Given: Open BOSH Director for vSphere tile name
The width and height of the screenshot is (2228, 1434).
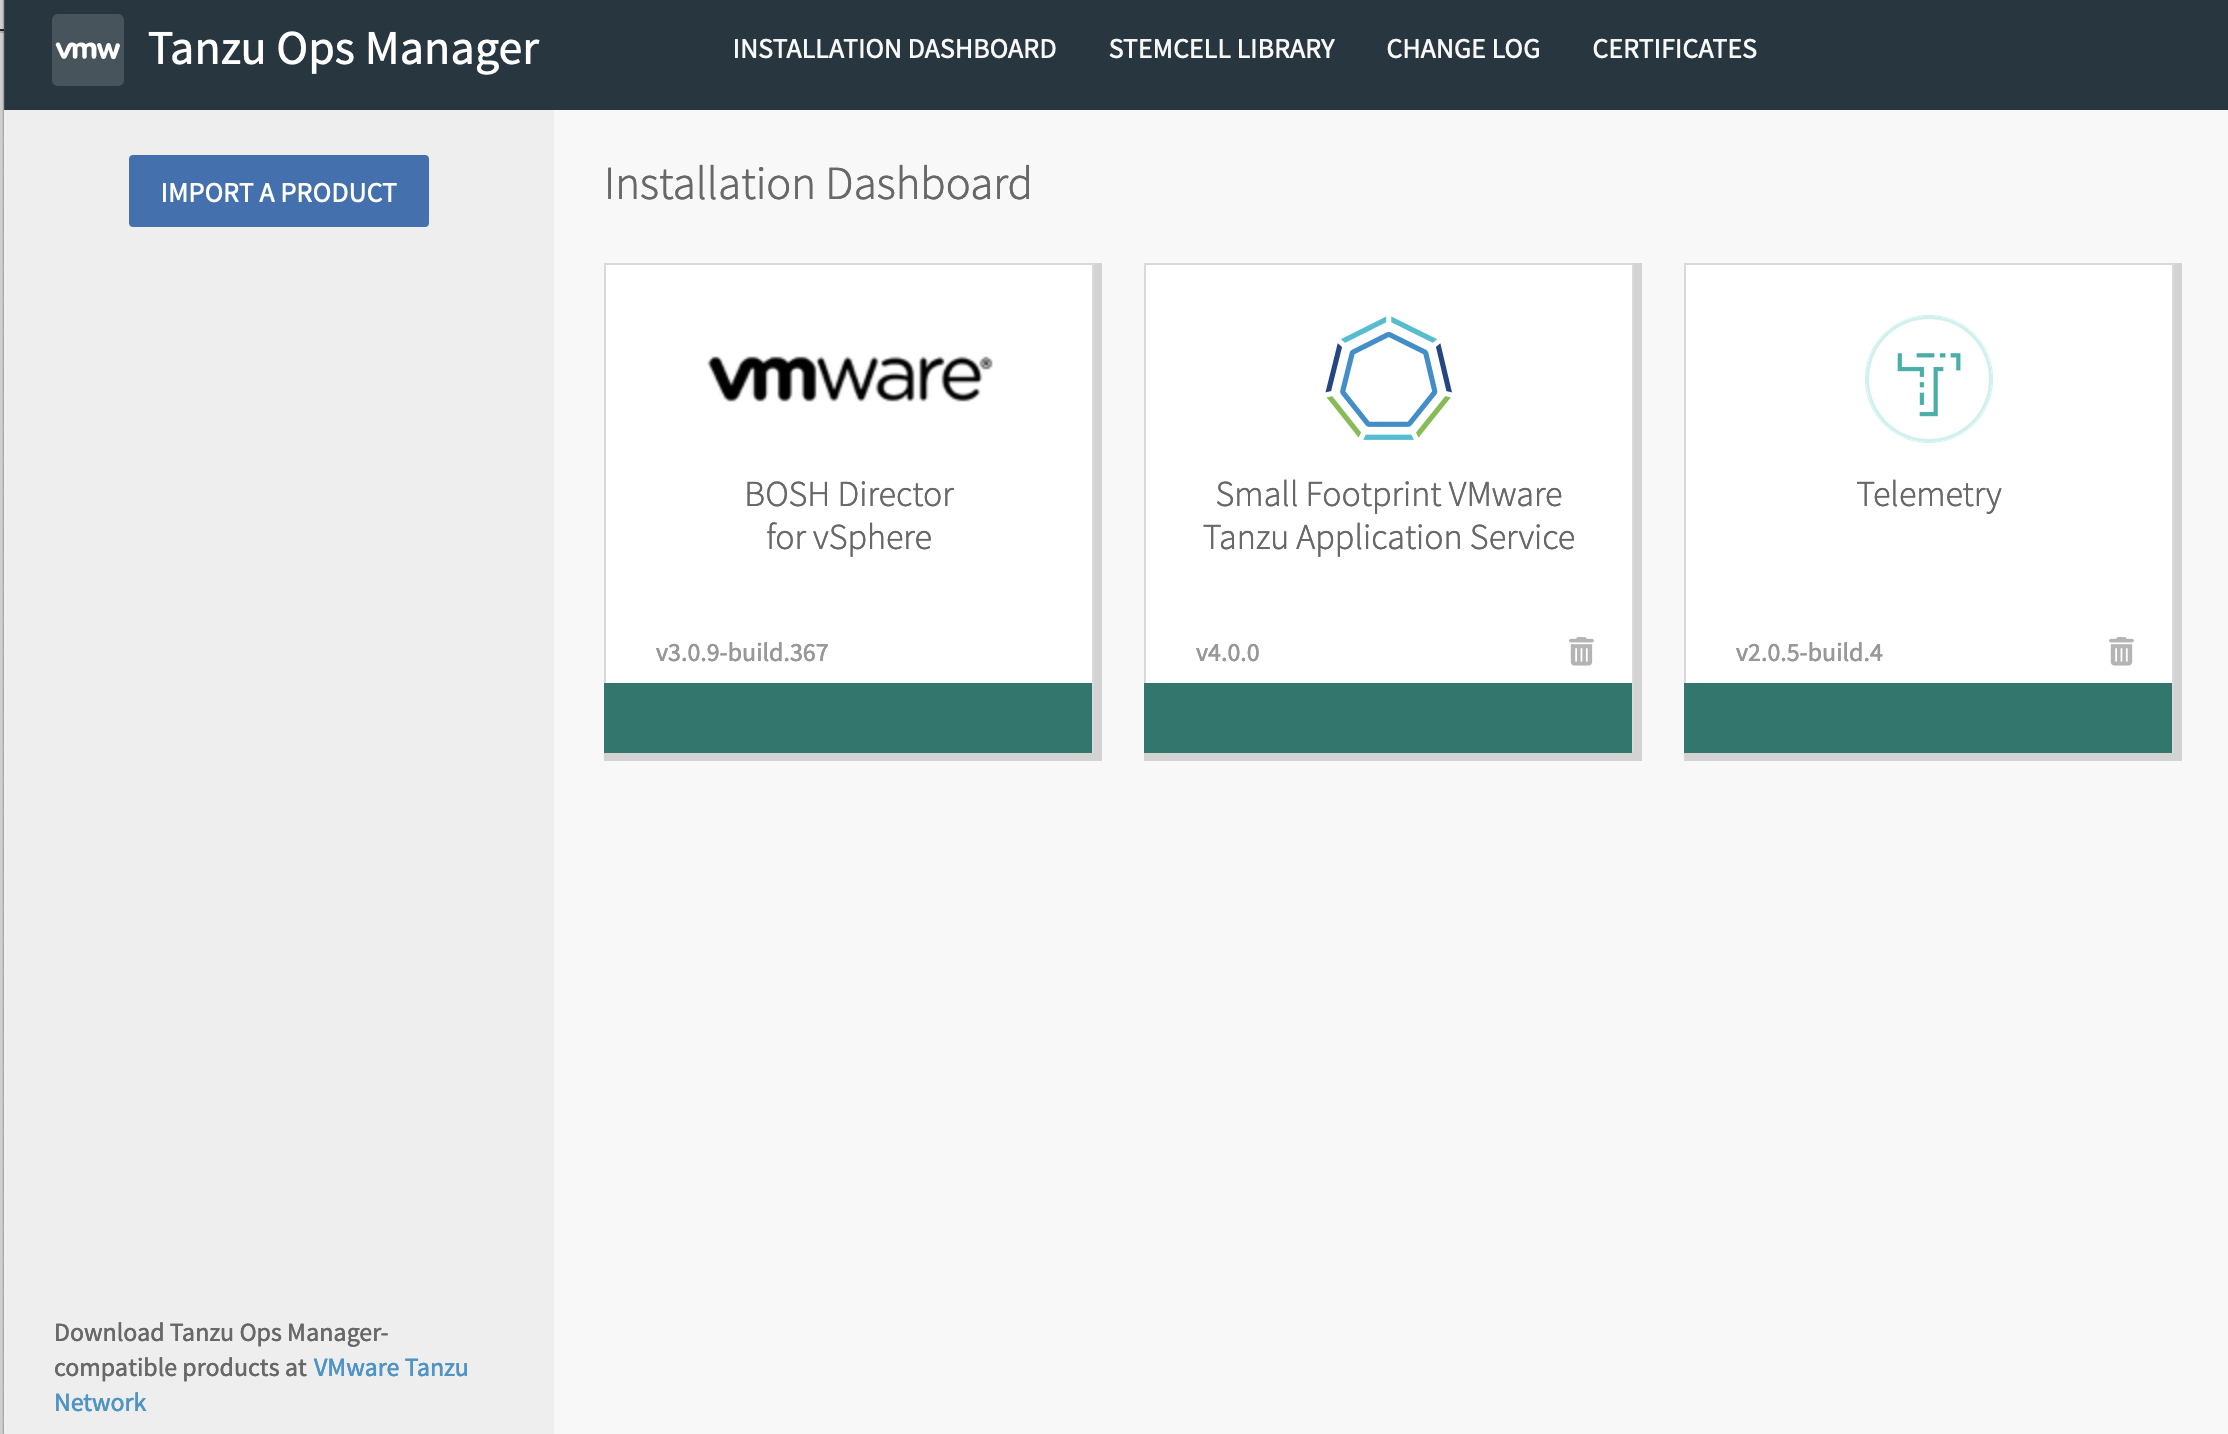Looking at the screenshot, I should [849, 516].
